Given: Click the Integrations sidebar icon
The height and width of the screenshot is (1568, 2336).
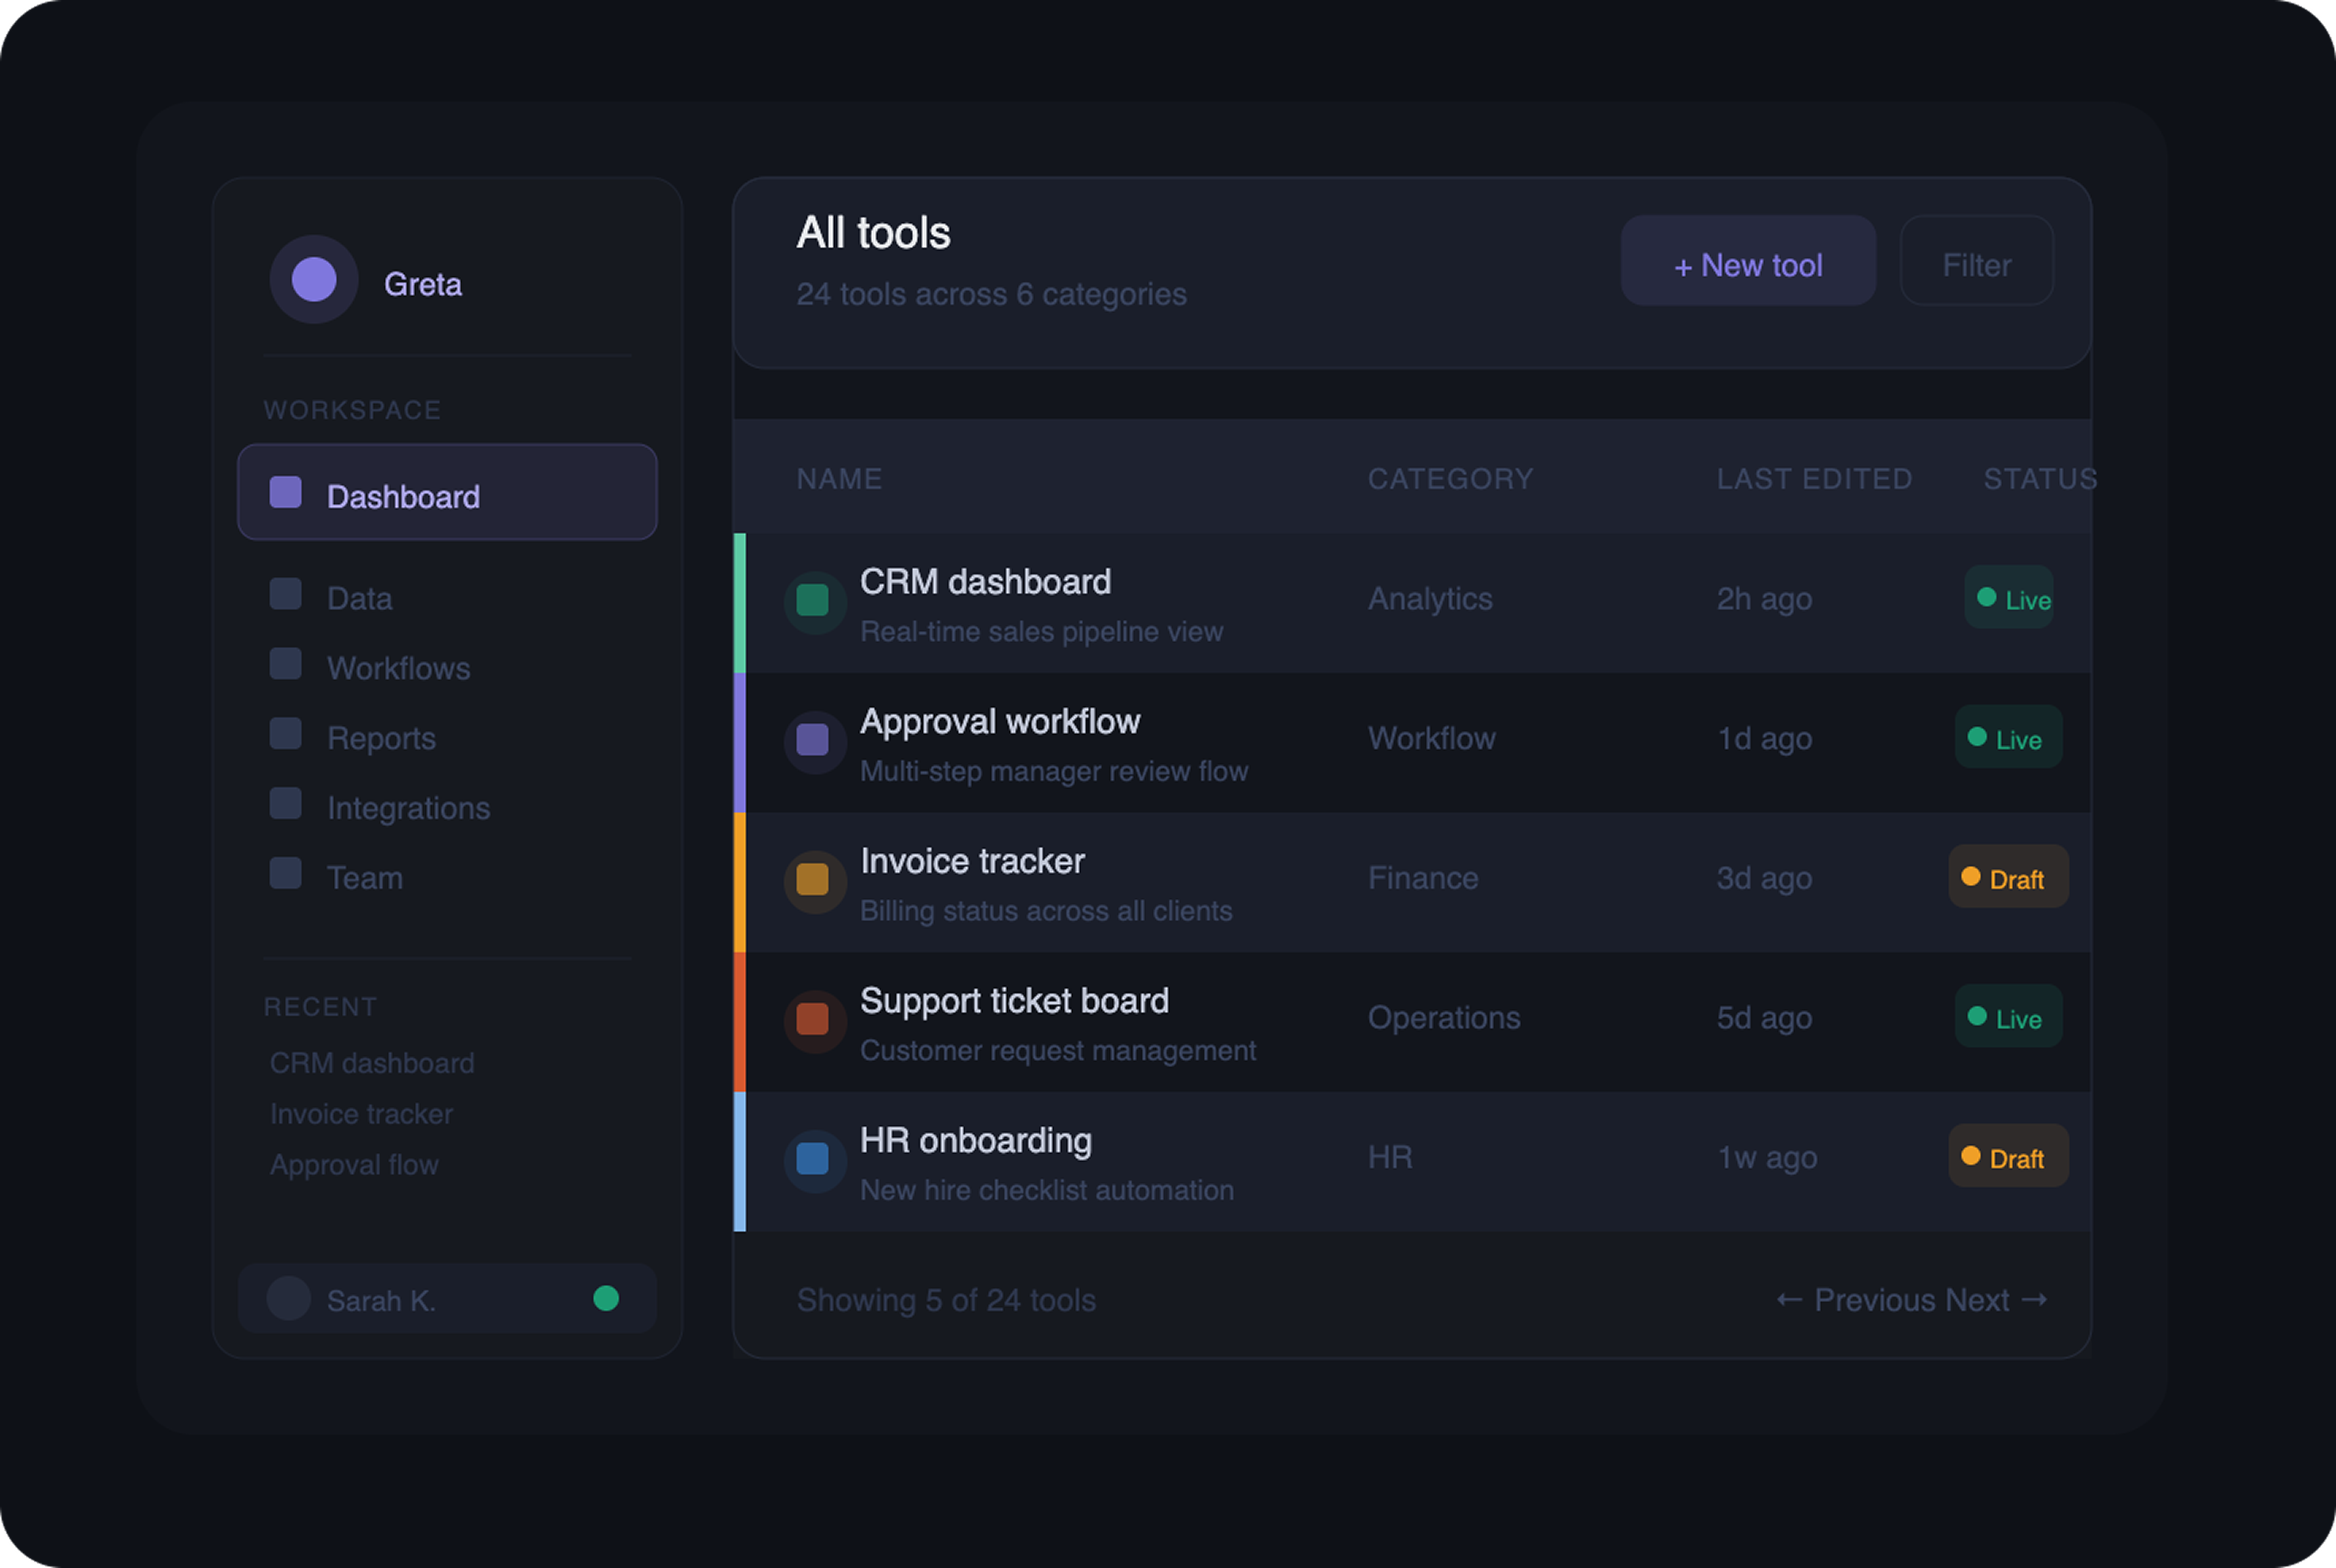Looking at the screenshot, I should click(x=286, y=804).
